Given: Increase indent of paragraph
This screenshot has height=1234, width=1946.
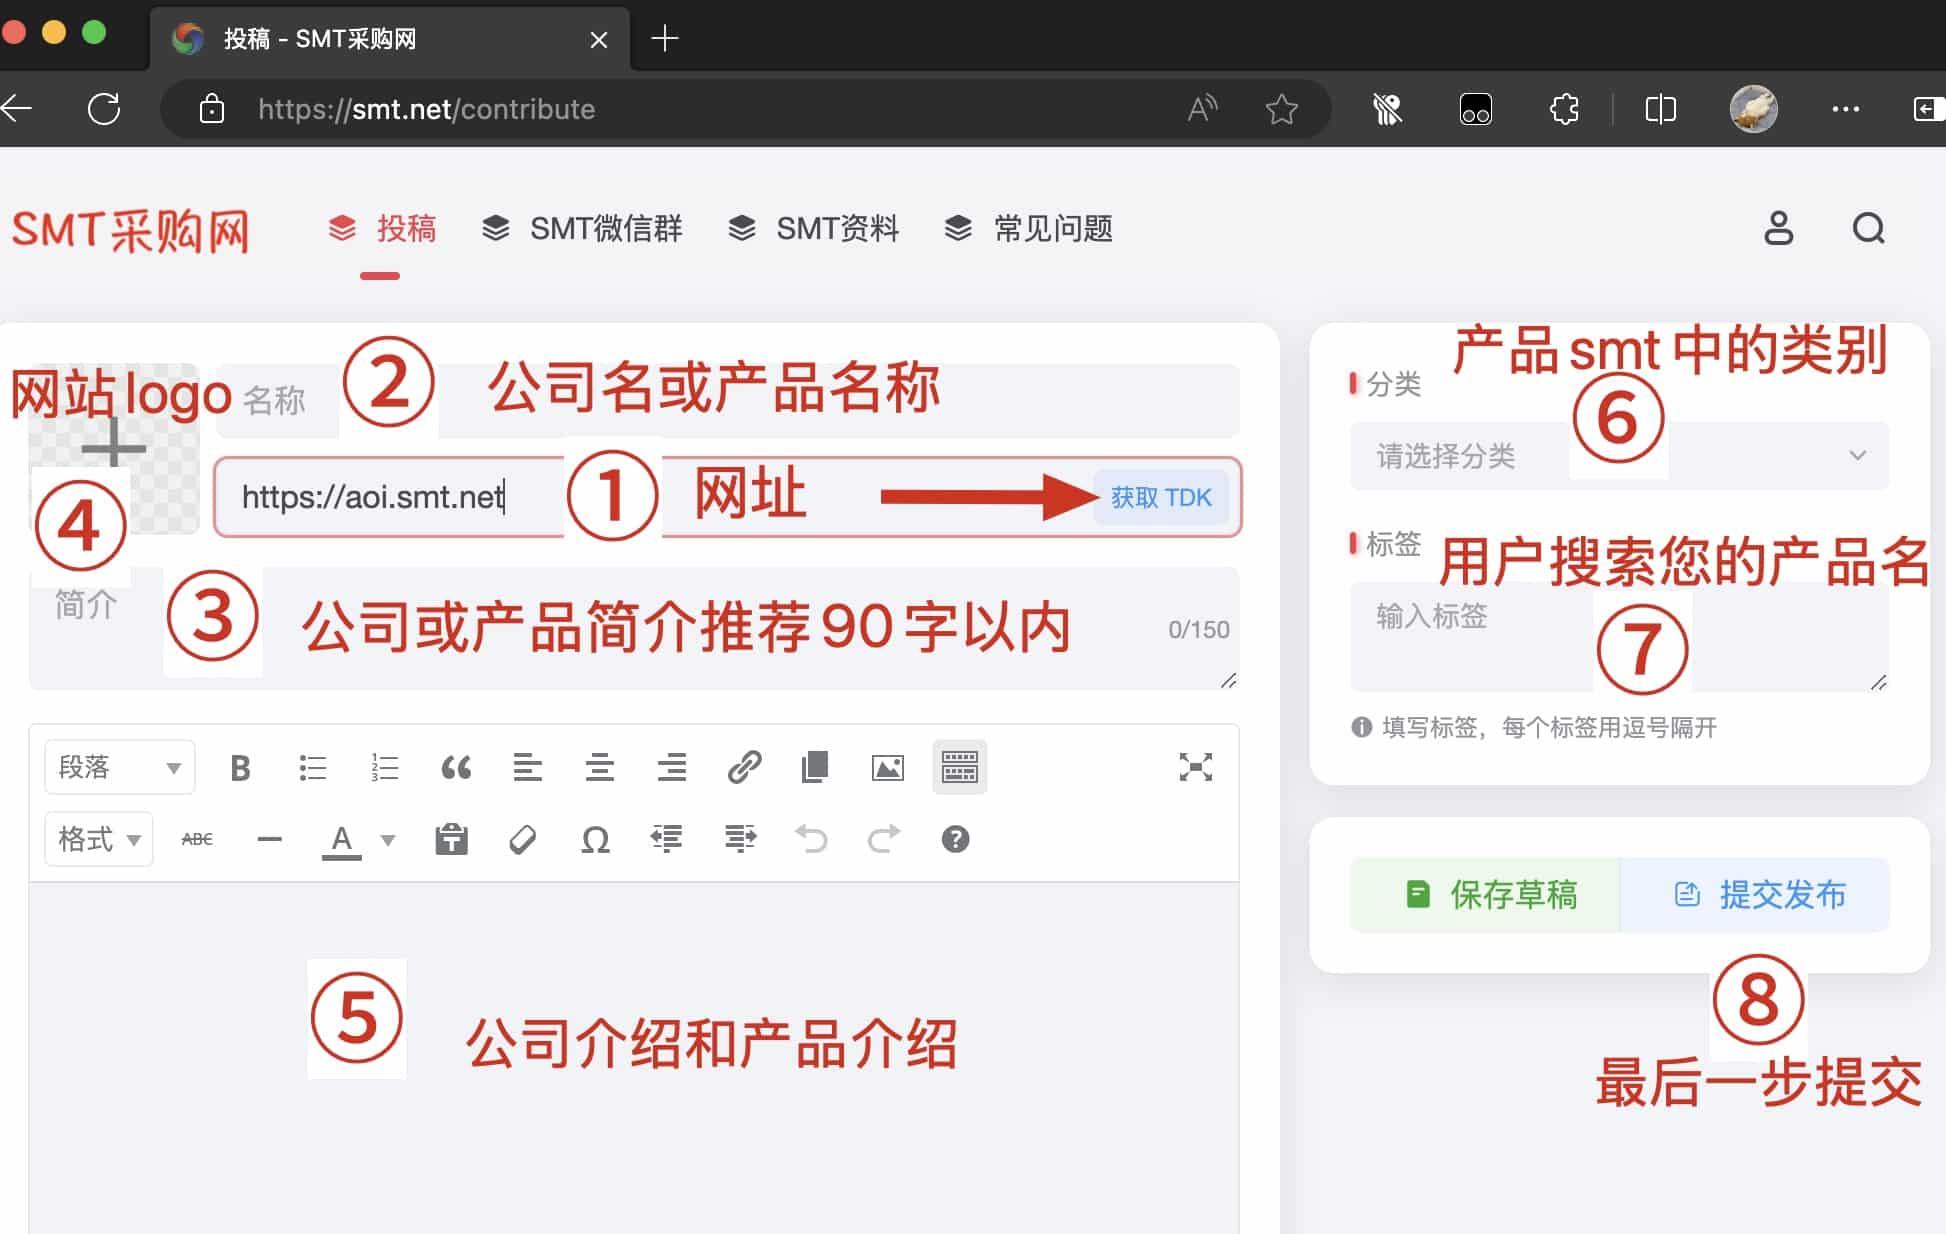Looking at the screenshot, I should (740, 839).
